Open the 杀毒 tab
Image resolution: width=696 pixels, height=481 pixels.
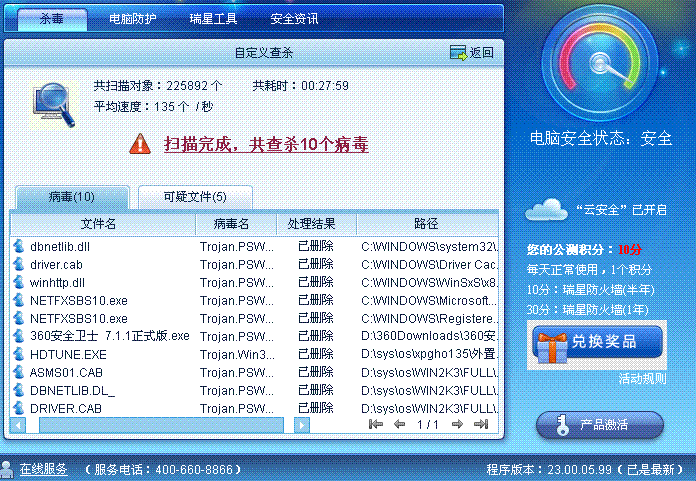click(52, 19)
